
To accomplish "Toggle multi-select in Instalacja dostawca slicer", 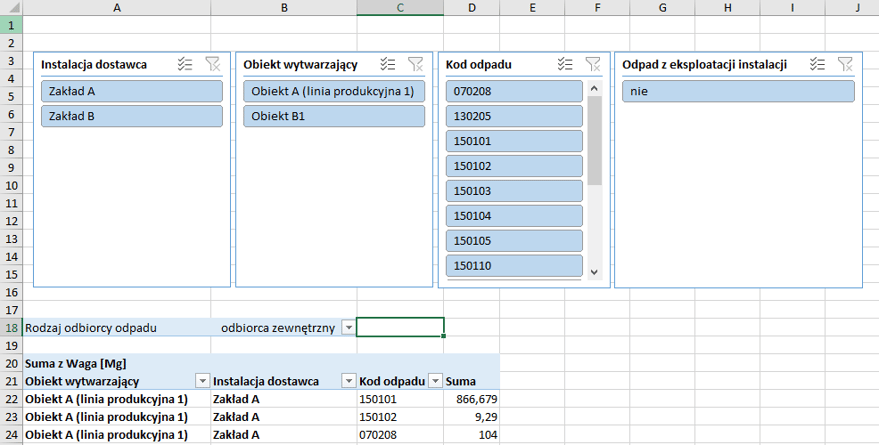I will point(184,64).
